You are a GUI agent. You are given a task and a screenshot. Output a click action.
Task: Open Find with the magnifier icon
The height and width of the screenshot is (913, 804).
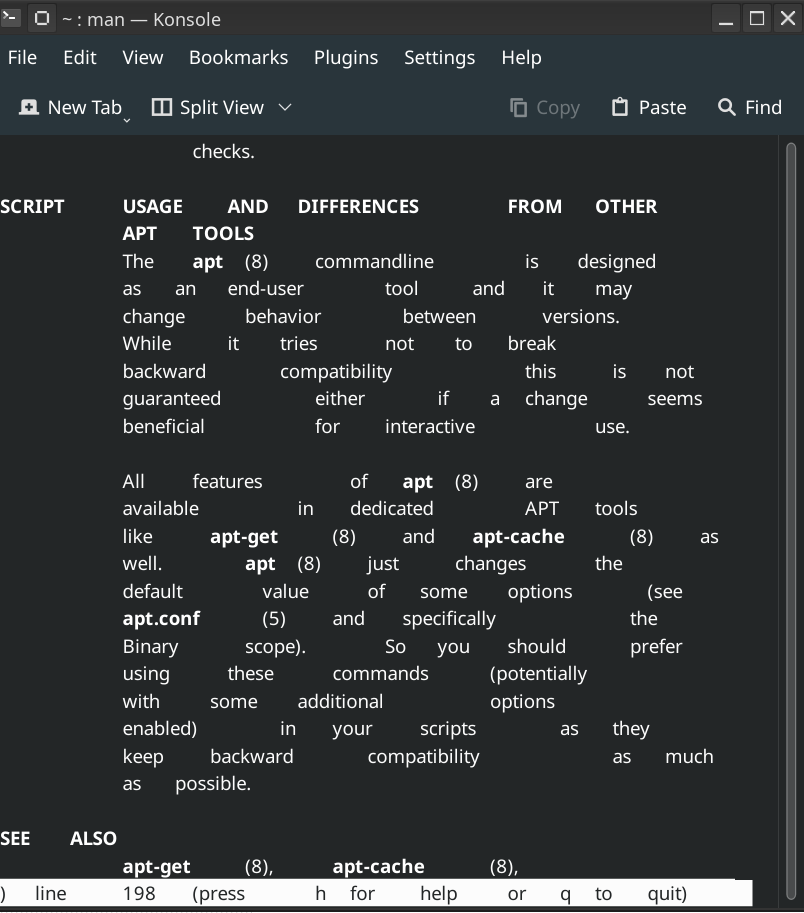pyautogui.click(x=727, y=107)
